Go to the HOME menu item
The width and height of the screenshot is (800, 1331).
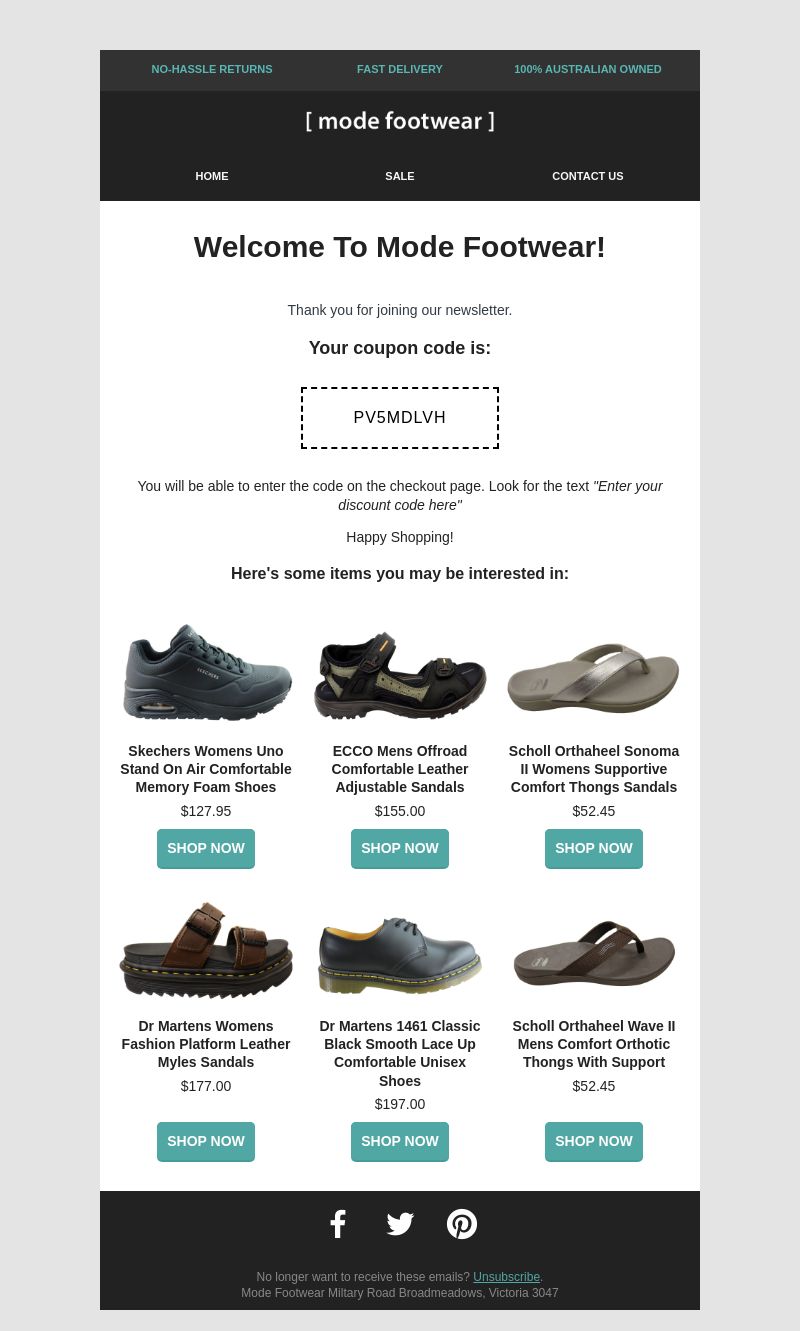pos(212,176)
